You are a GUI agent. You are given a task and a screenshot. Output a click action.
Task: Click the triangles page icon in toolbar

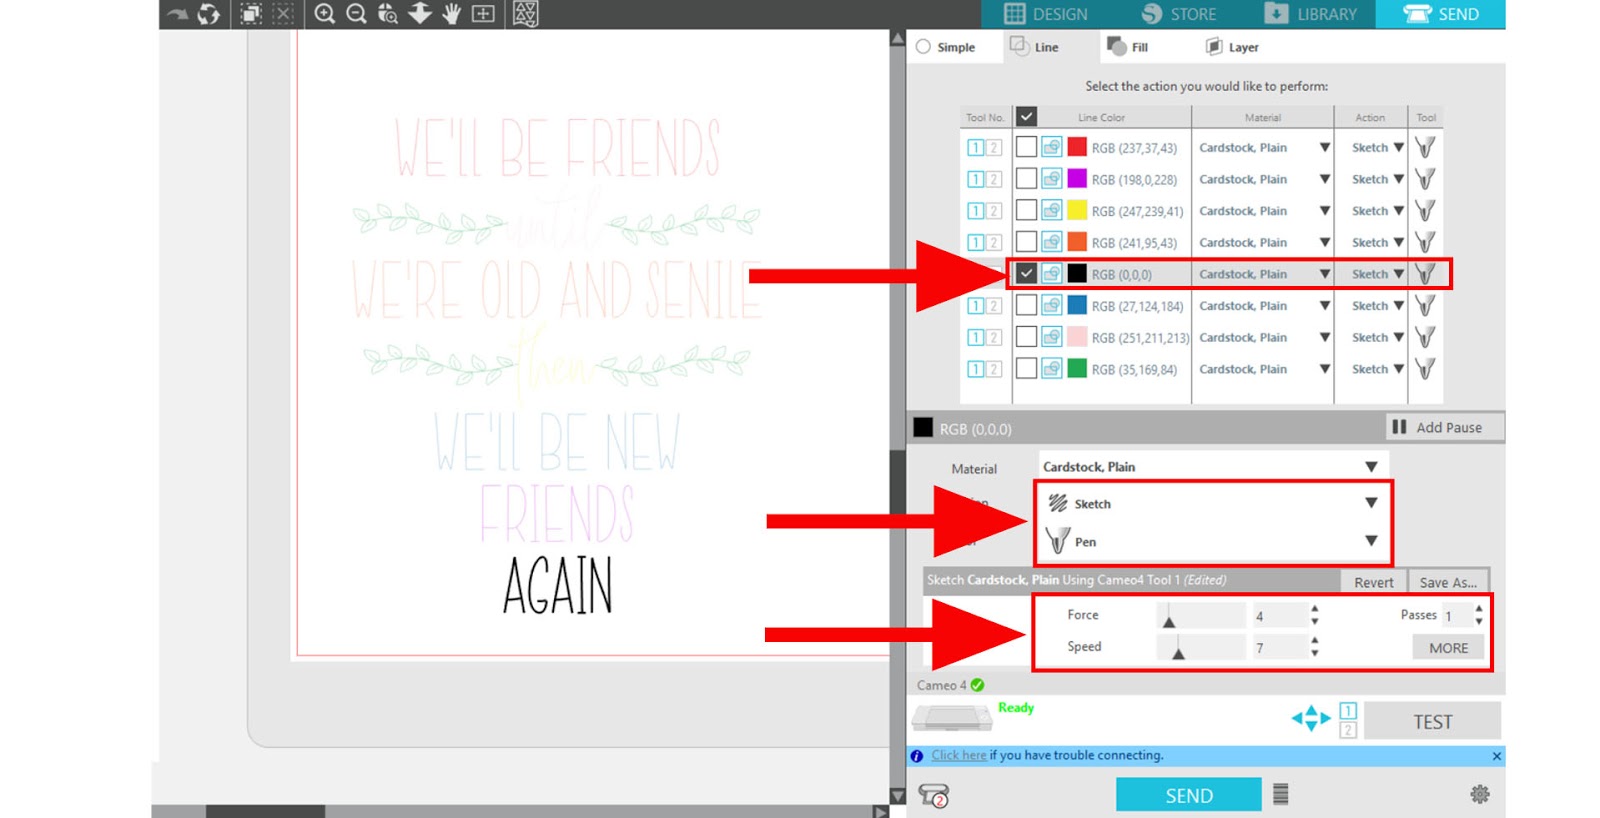[525, 14]
